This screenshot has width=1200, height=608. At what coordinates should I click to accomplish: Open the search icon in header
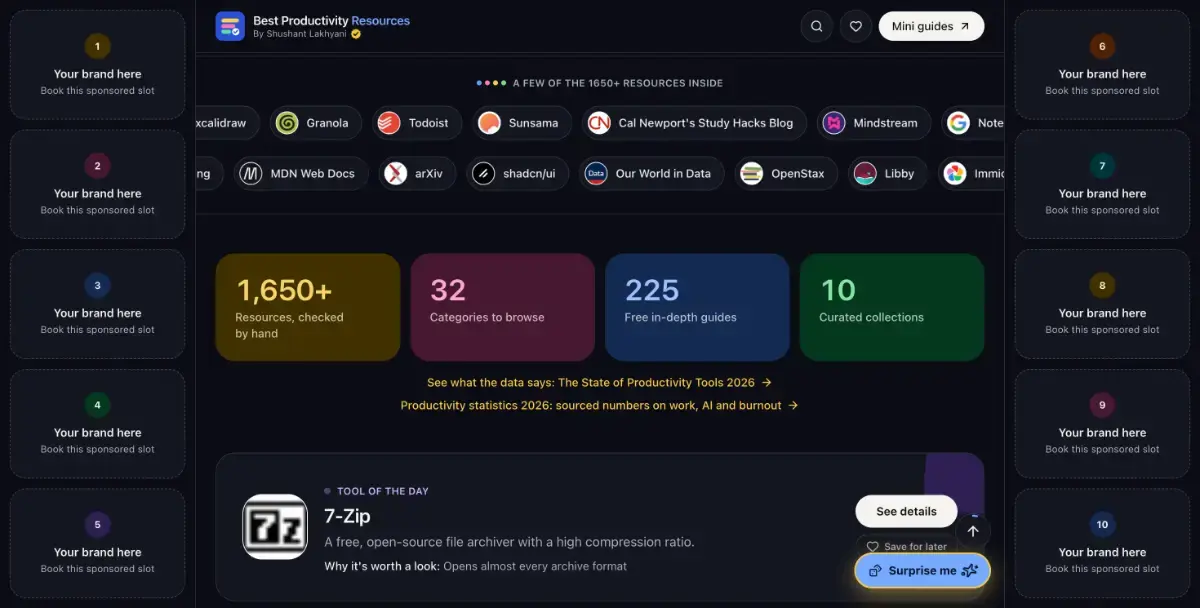coord(816,27)
